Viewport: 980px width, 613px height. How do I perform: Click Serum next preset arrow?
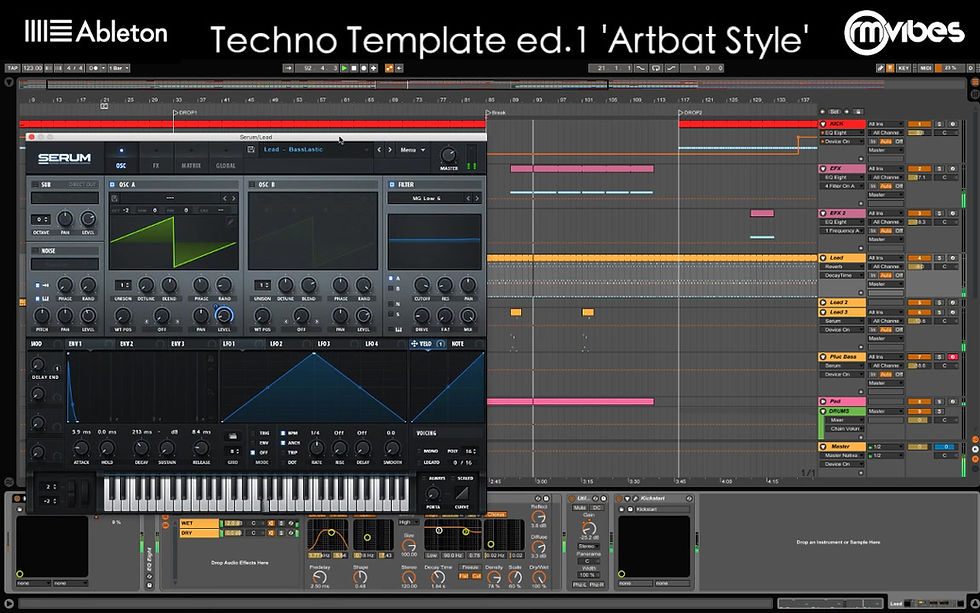tap(390, 150)
